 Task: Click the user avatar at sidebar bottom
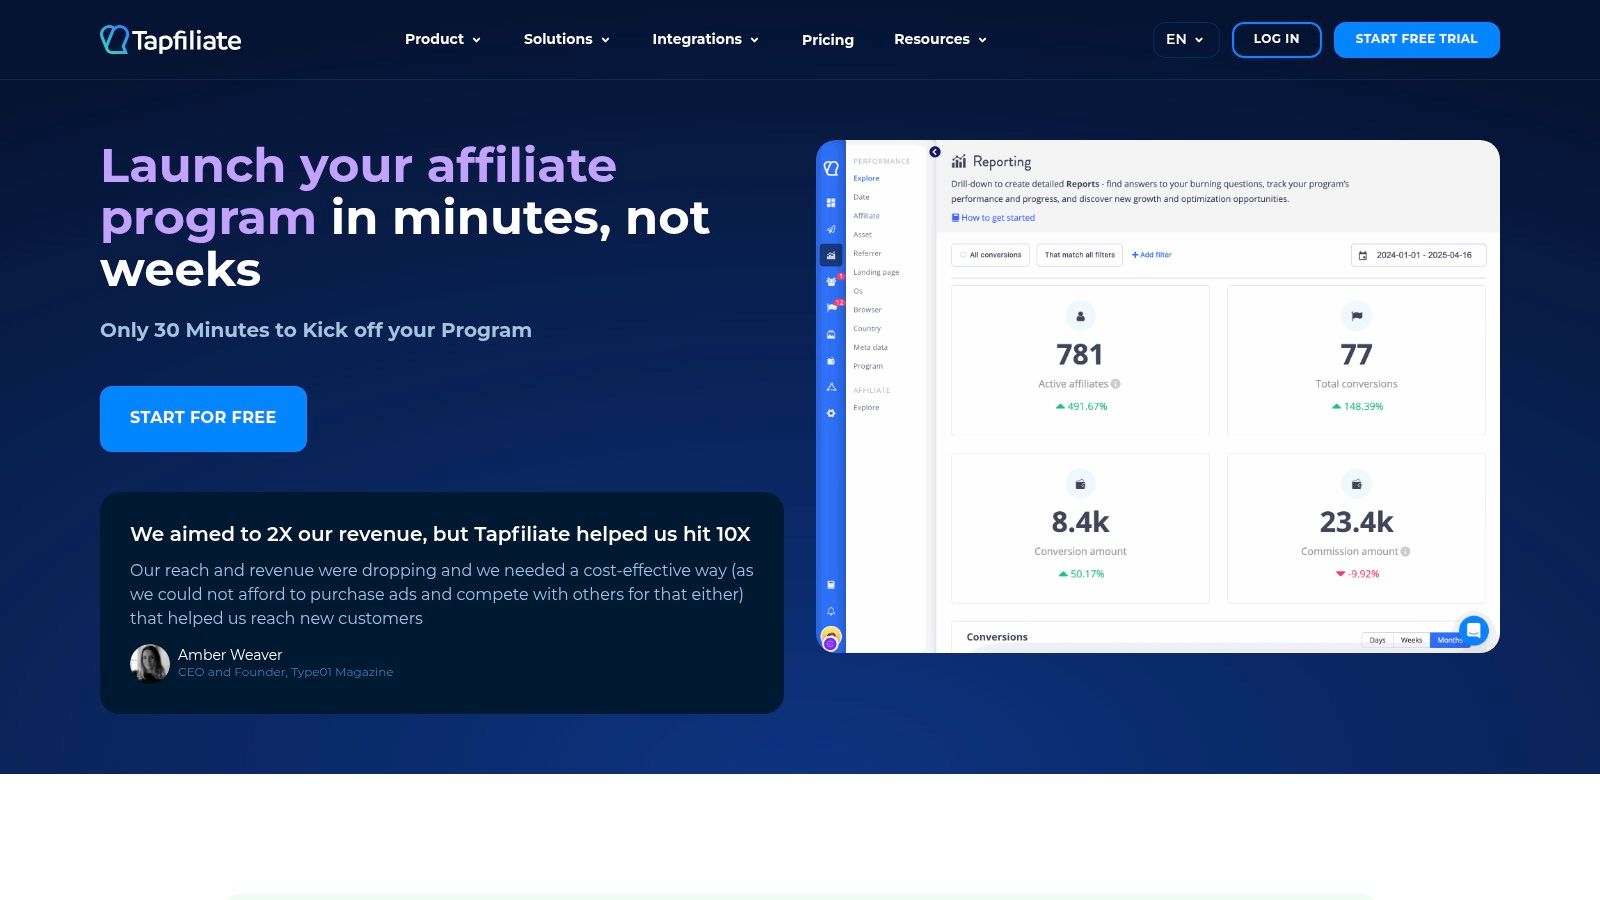pos(831,638)
